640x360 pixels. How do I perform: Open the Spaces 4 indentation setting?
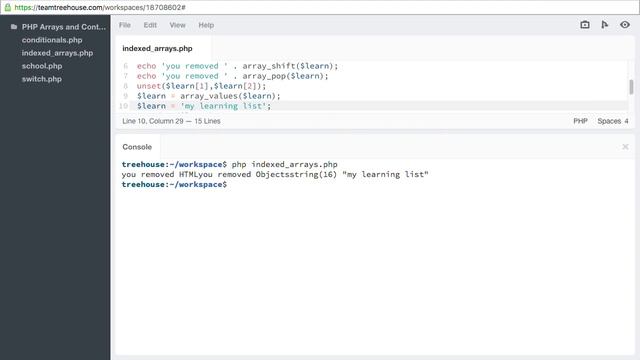point(613,121)
